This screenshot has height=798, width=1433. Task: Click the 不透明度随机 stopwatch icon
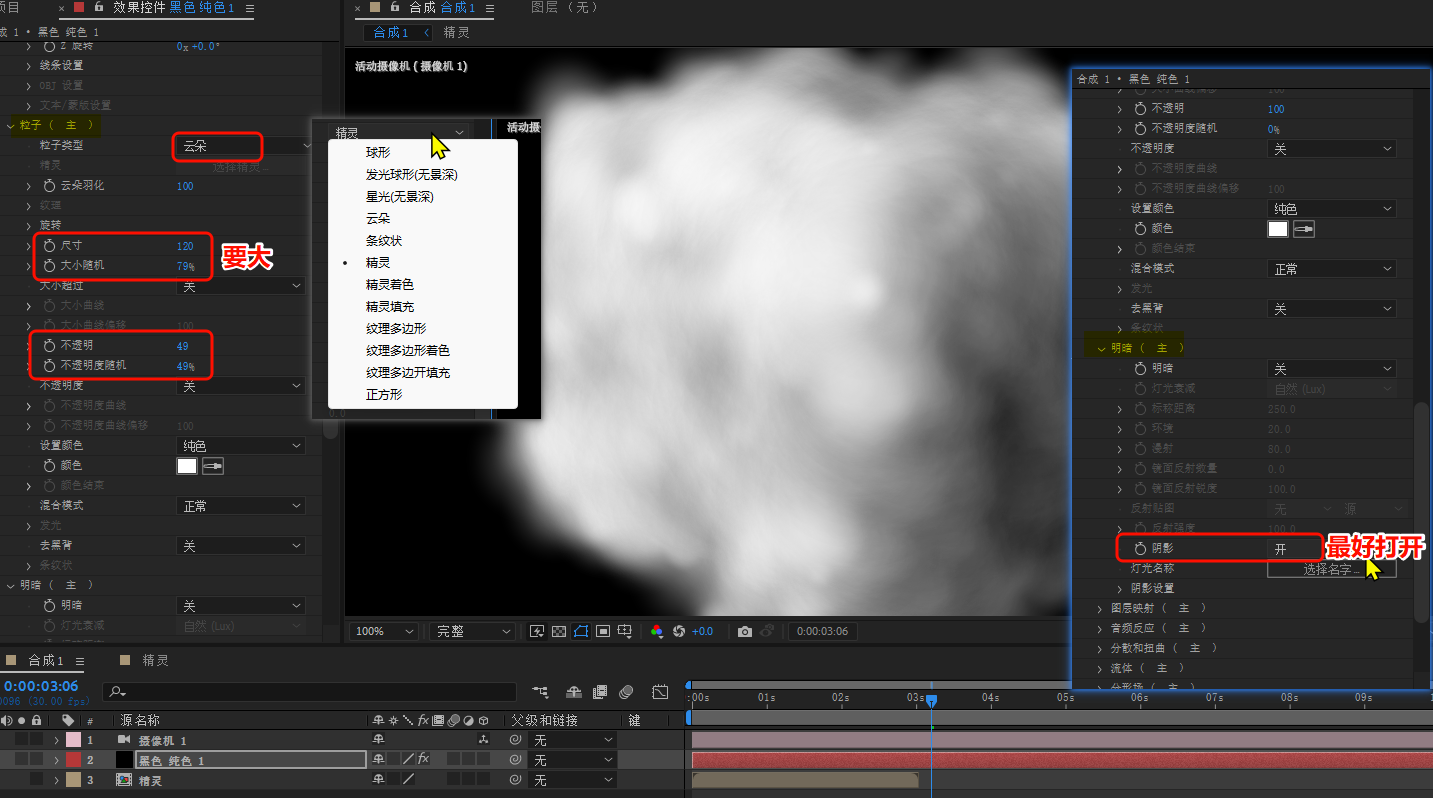pos(49,365)
